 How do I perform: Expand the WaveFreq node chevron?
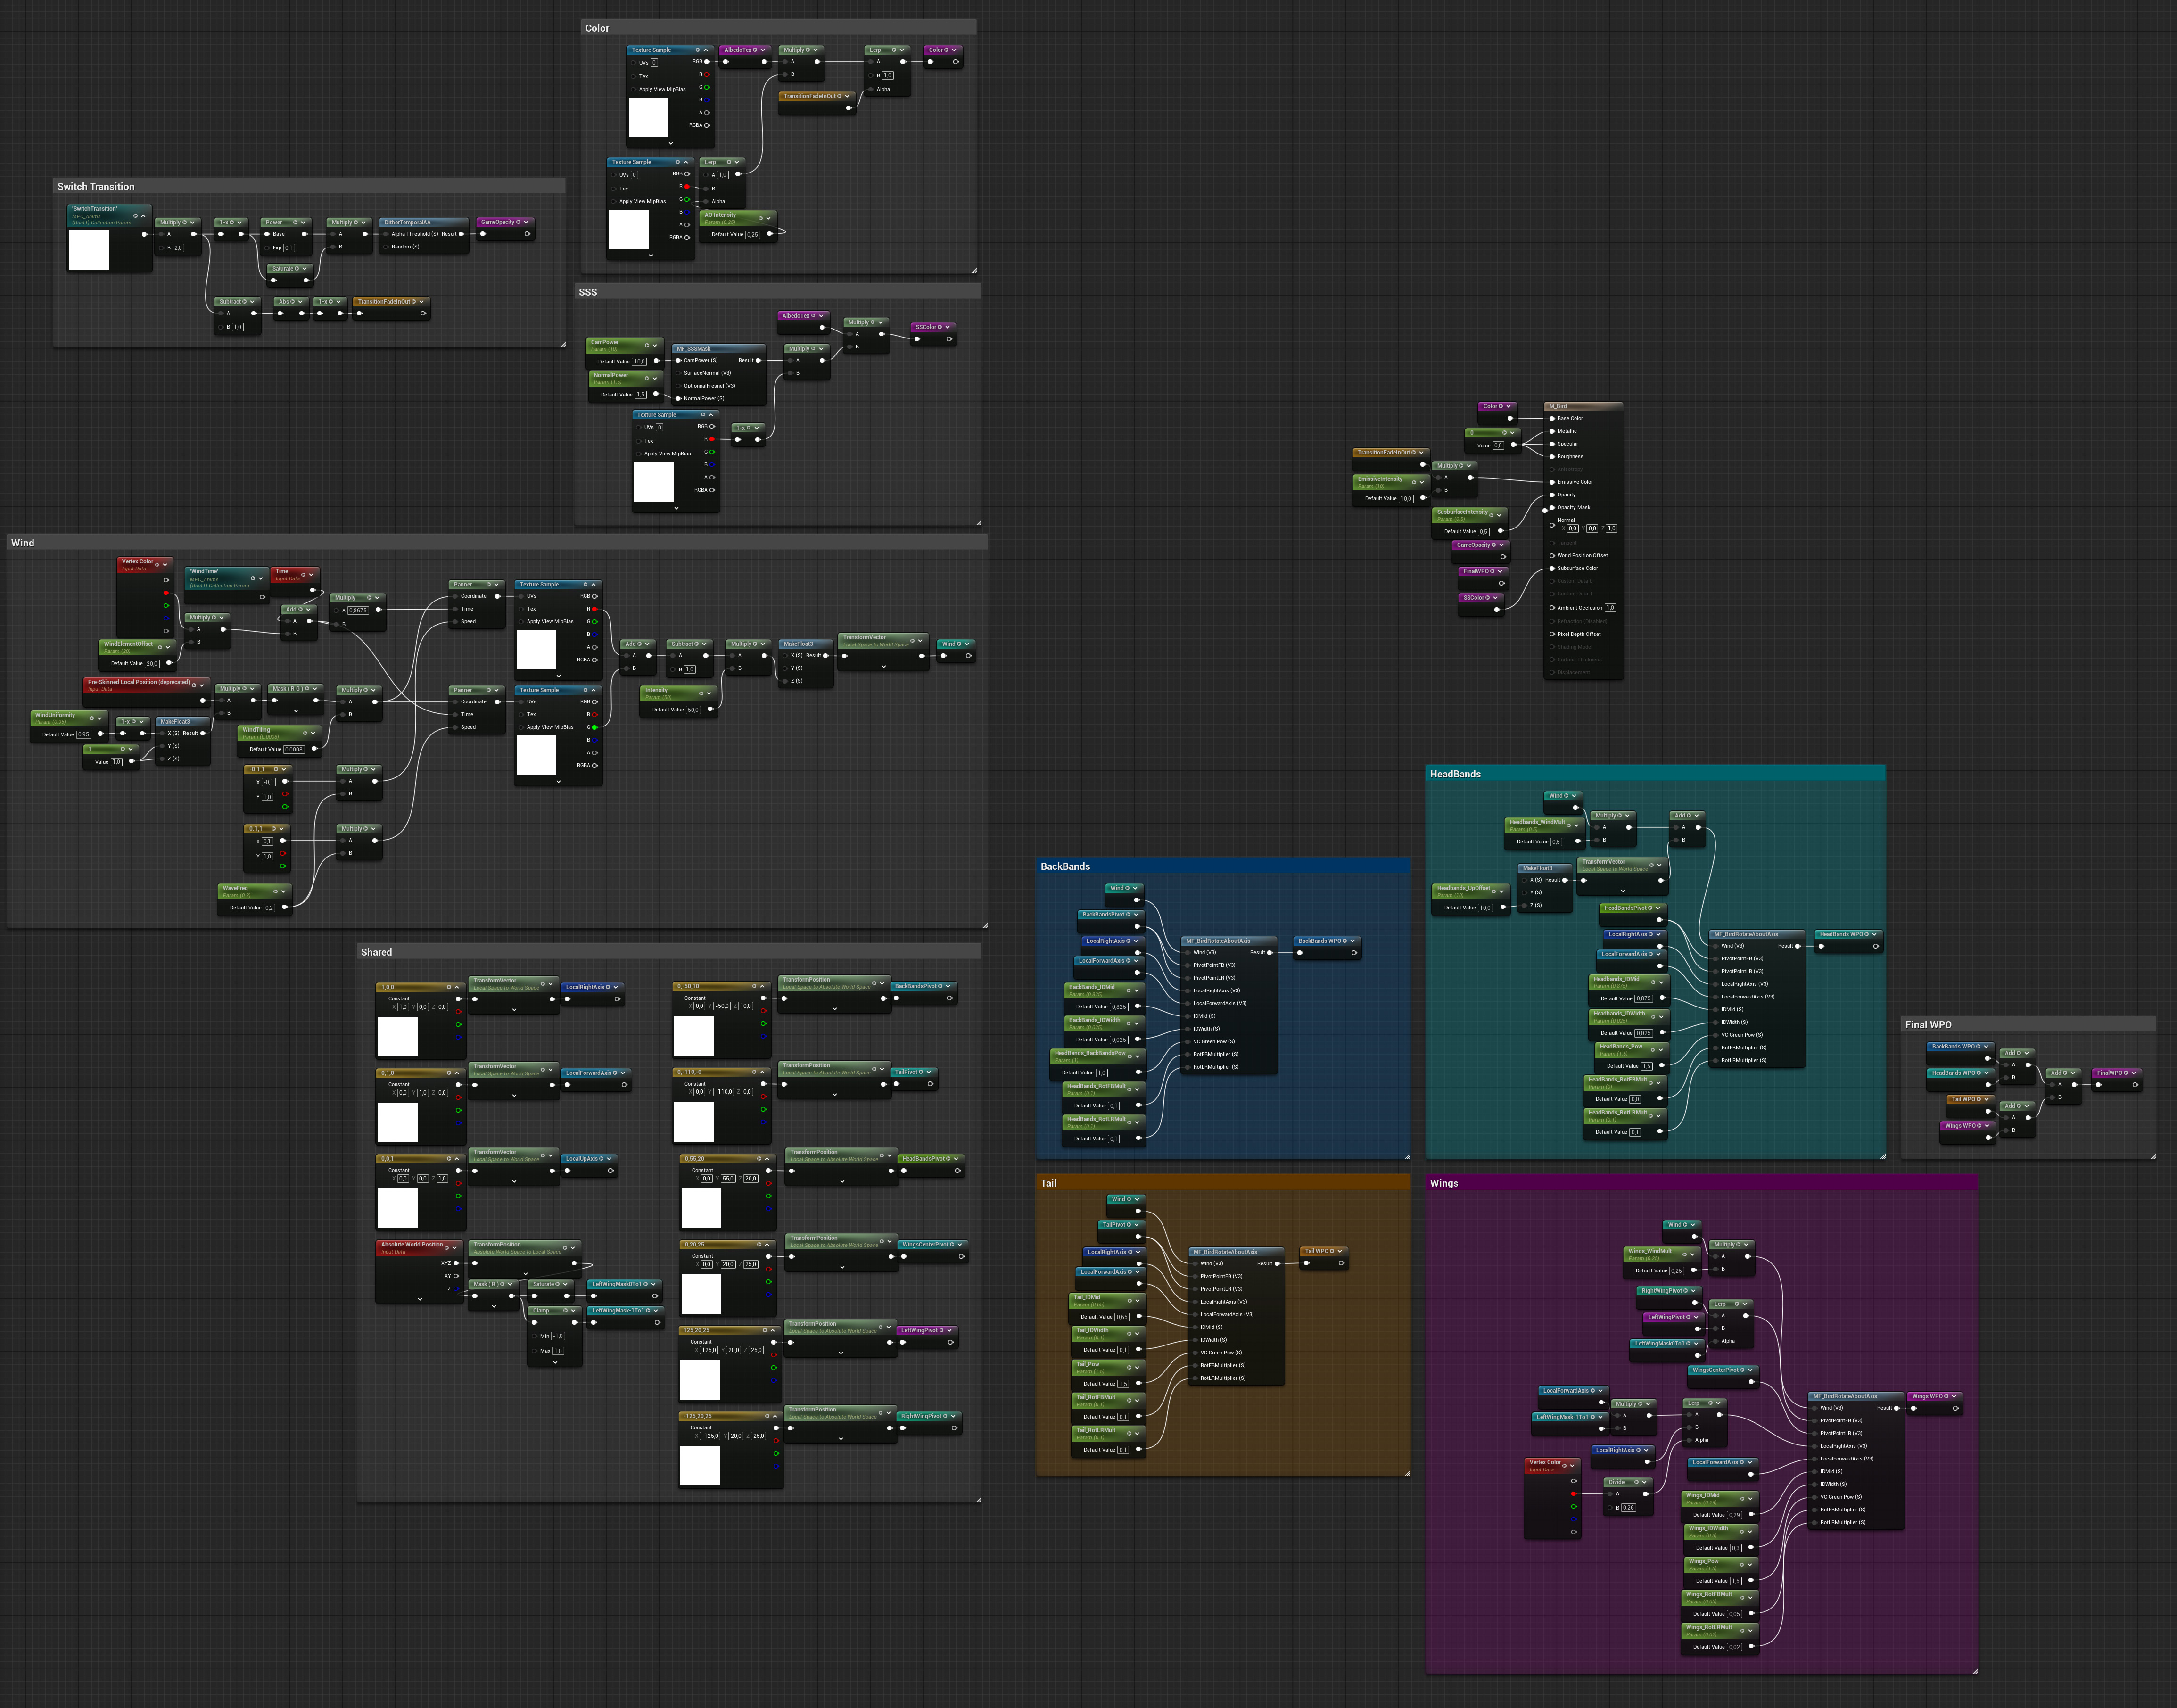(x=284, y=891)
